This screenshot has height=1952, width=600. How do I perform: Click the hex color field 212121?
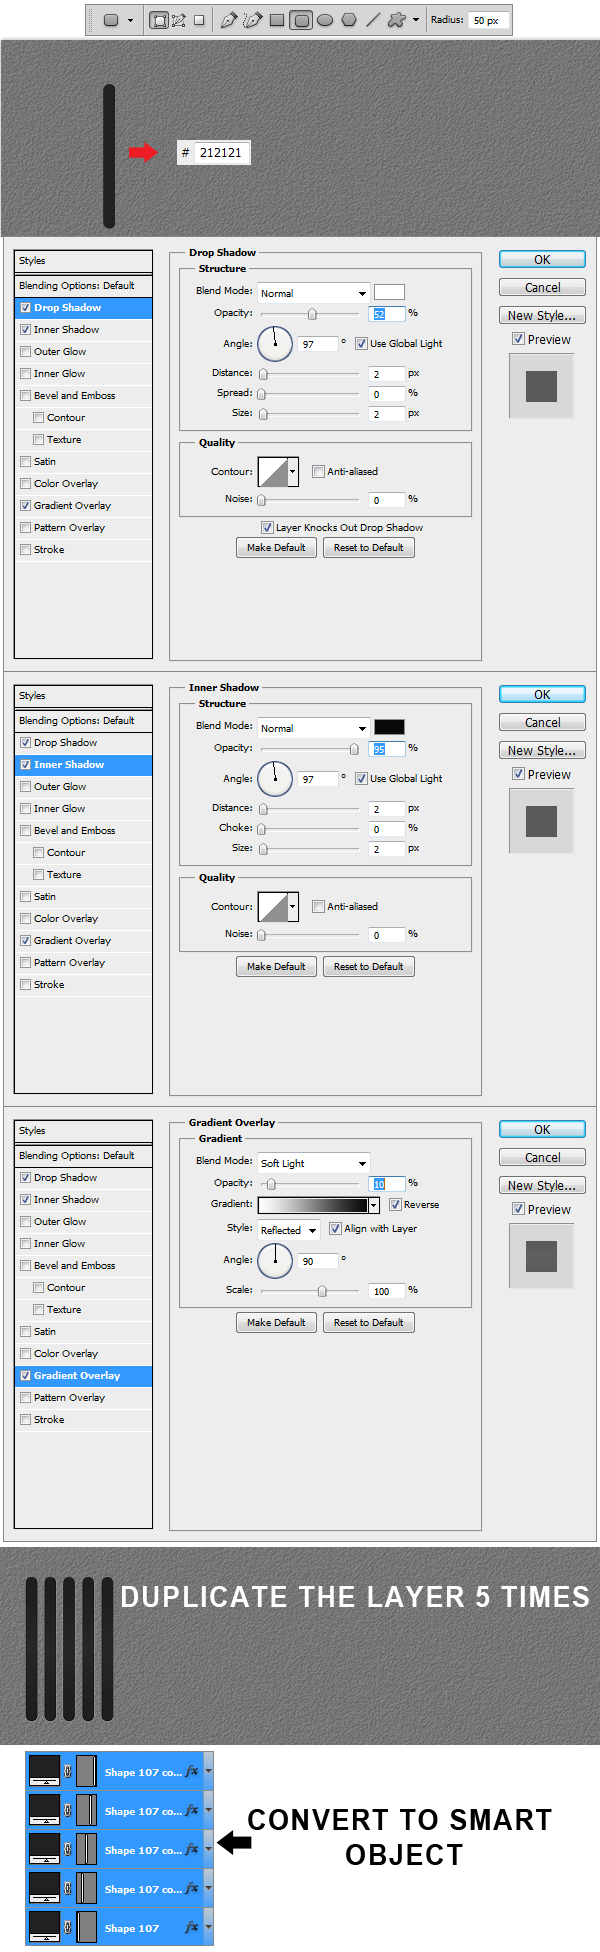click(222, 152)
